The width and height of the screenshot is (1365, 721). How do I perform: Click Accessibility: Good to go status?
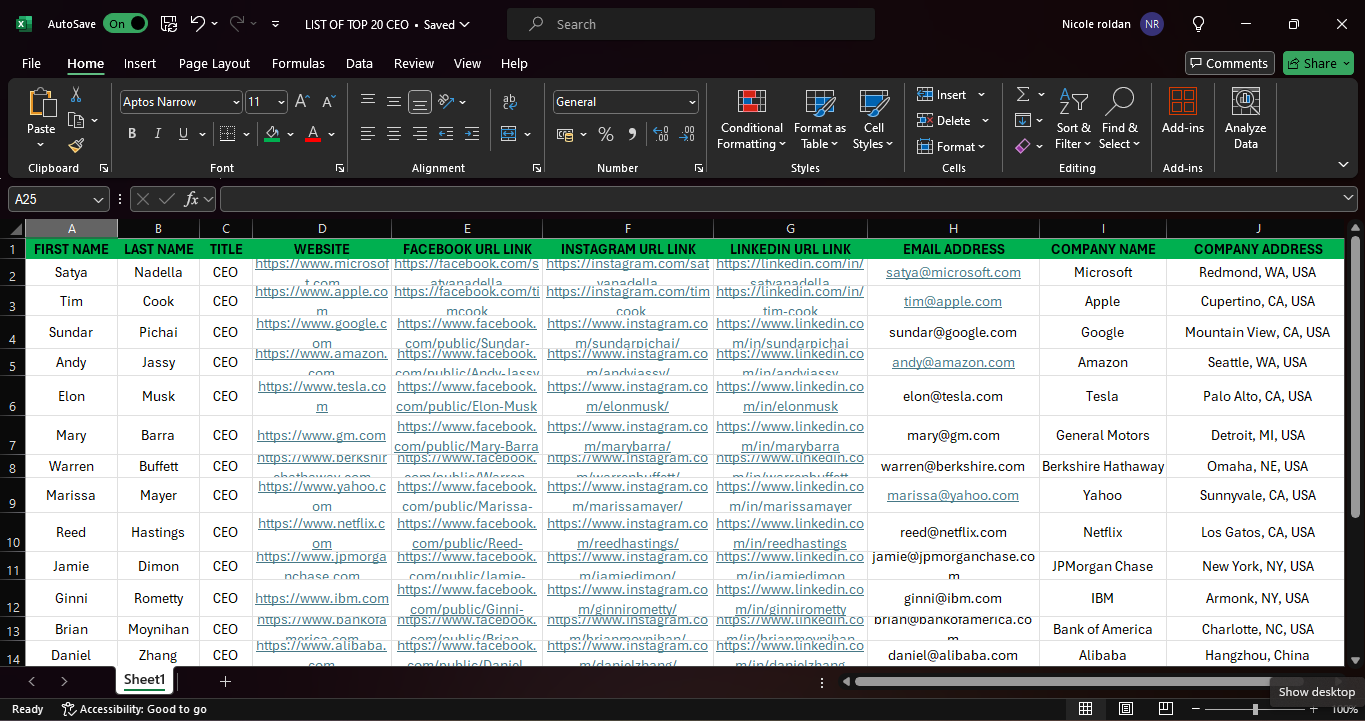coord(134,709)
